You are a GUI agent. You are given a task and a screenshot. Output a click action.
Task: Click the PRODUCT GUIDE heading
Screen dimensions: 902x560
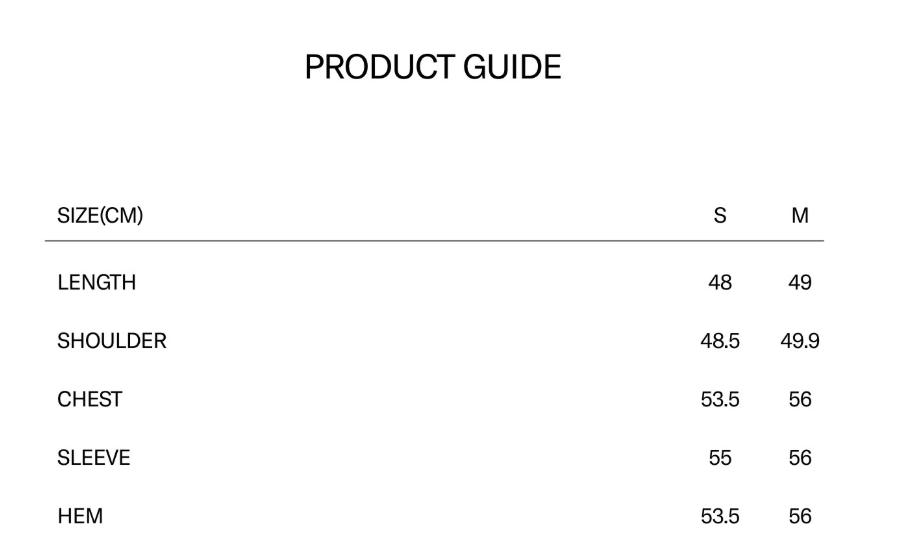pos(433,67)
